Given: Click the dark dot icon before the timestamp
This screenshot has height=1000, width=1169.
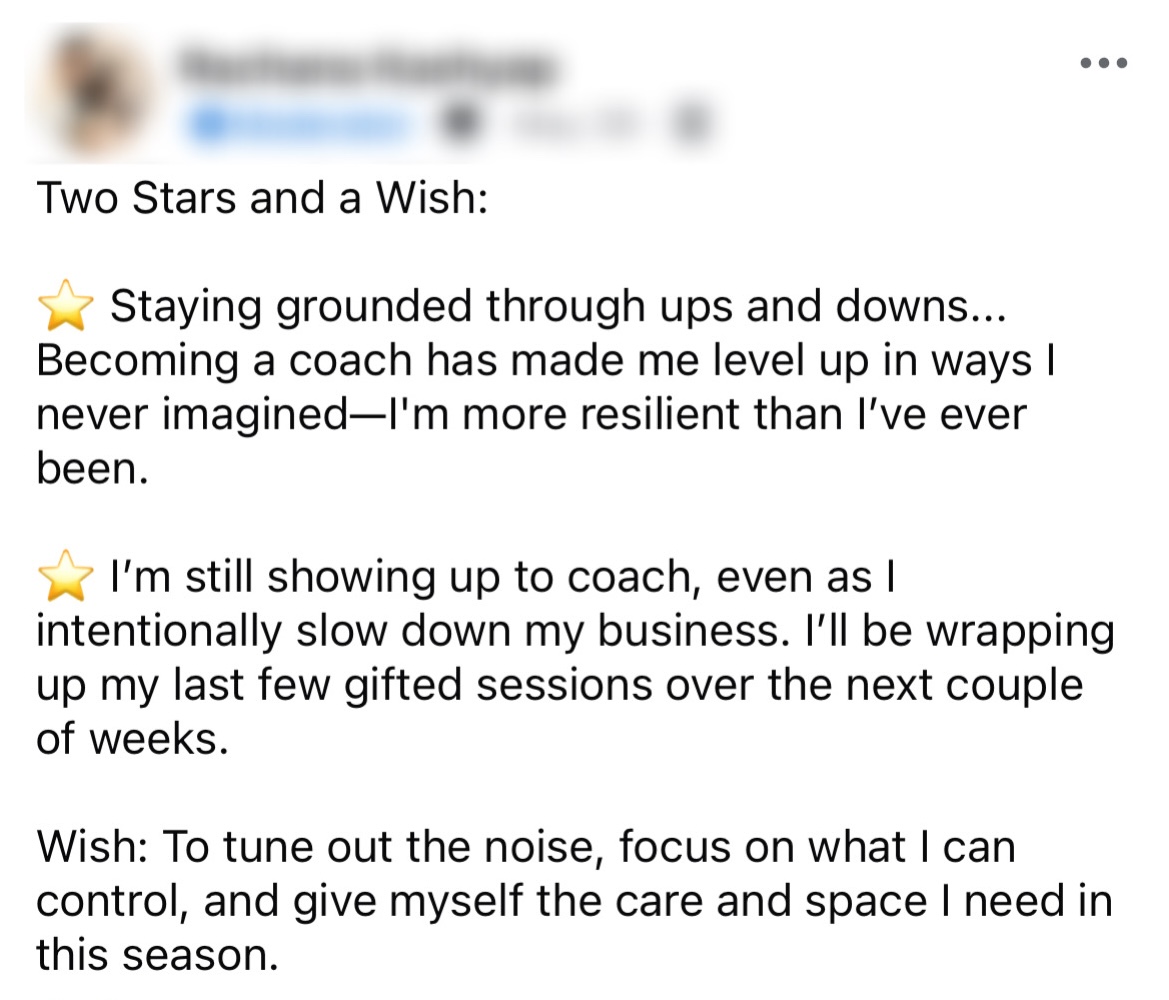Looking at the screenshot, I should coord(460,123).
